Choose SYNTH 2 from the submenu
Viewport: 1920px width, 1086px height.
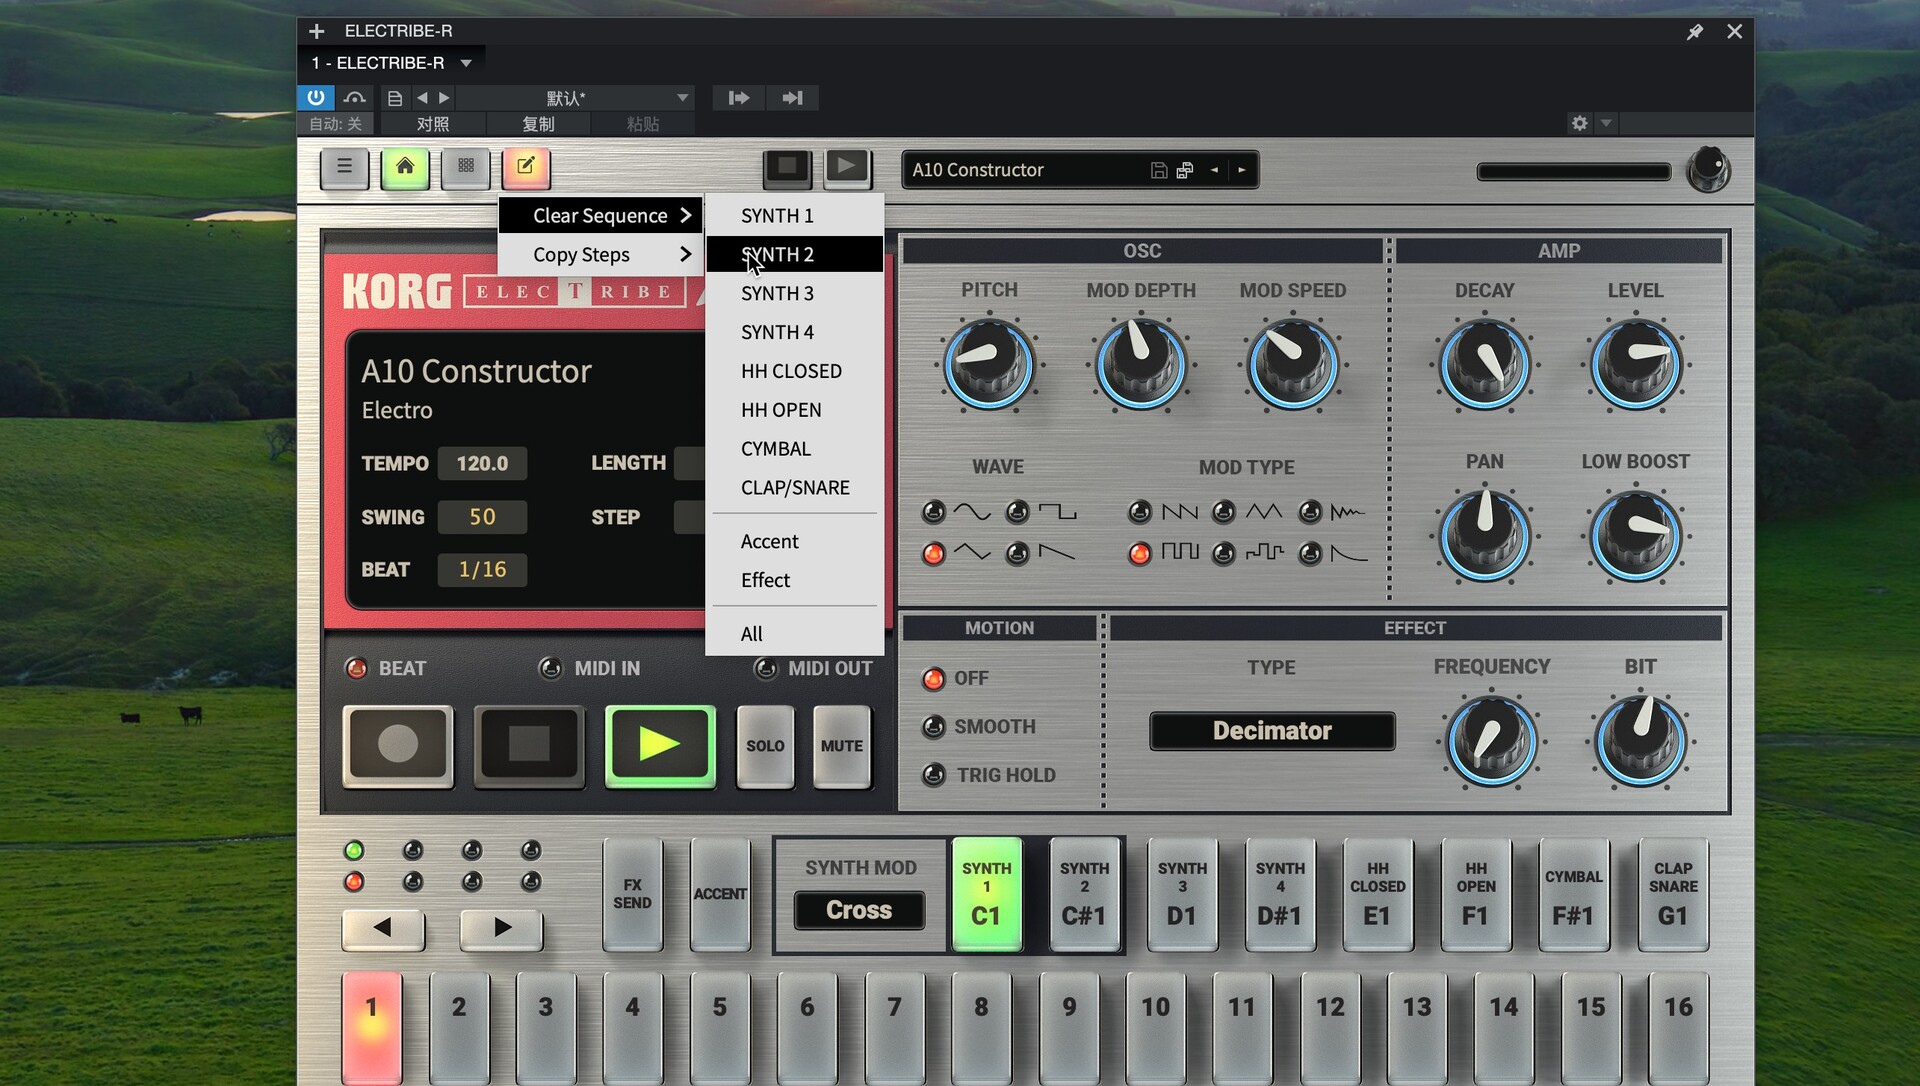[795, 255]
